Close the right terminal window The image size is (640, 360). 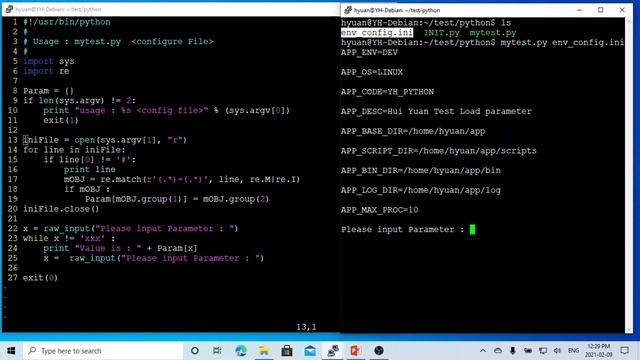[x=622, y=10]
